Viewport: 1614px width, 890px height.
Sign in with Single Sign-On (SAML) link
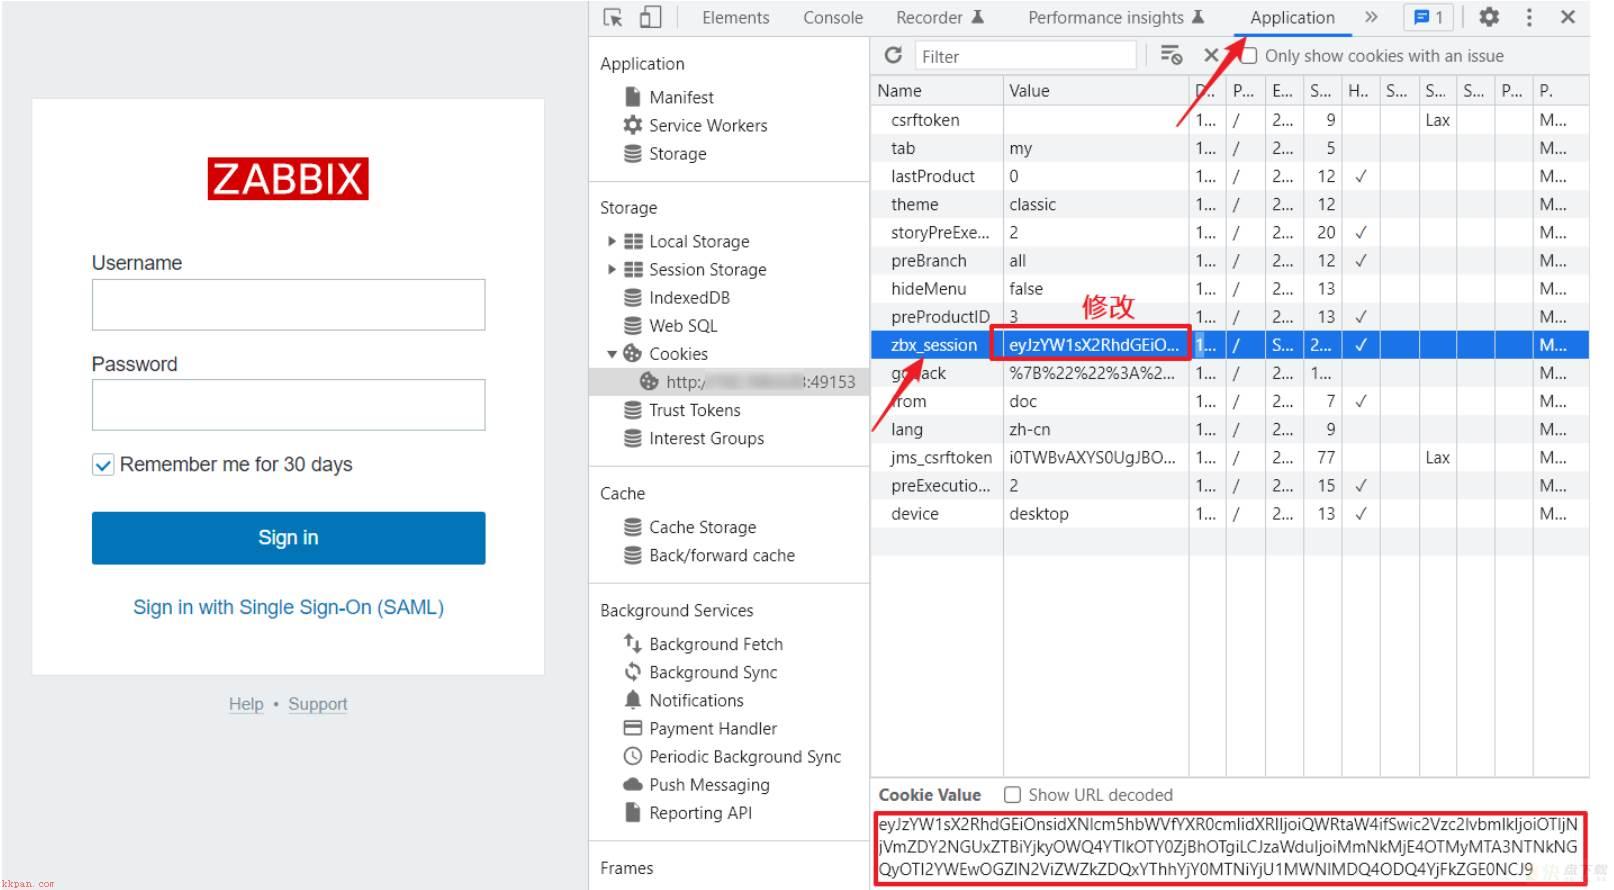(288, 607)
